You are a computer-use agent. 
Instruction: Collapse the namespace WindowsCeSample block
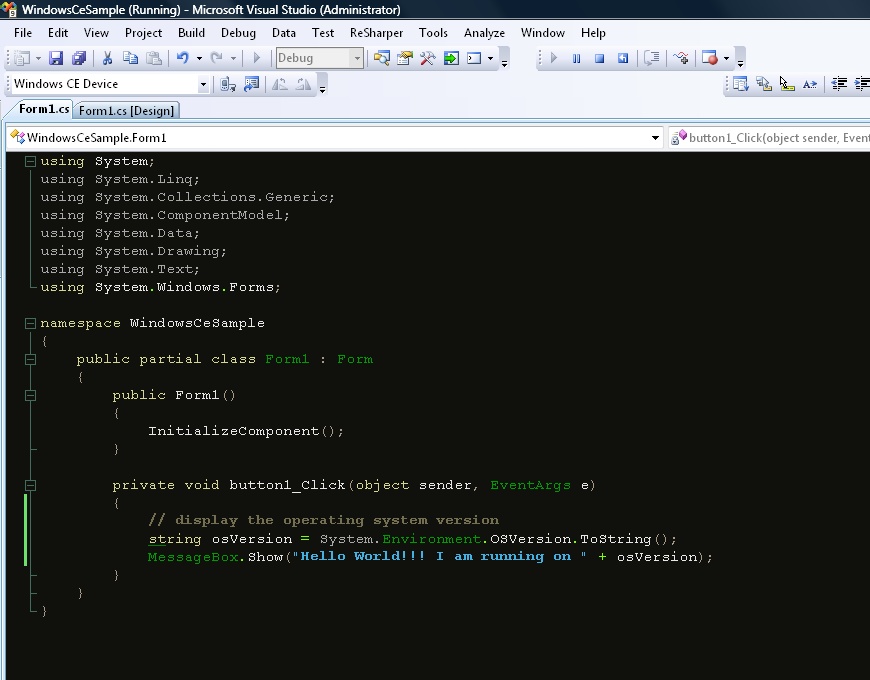[x=31, y=323]
